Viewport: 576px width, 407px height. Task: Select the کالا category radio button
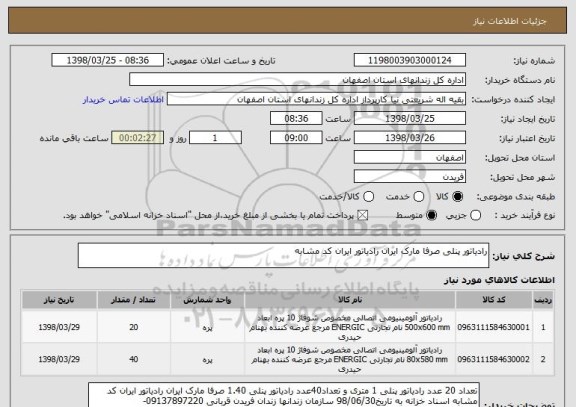[x=457, y=197]
